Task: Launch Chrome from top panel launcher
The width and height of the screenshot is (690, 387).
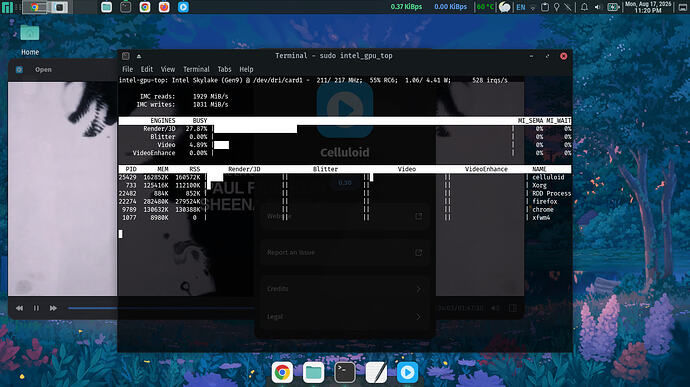Action: (x=145, y=7)
